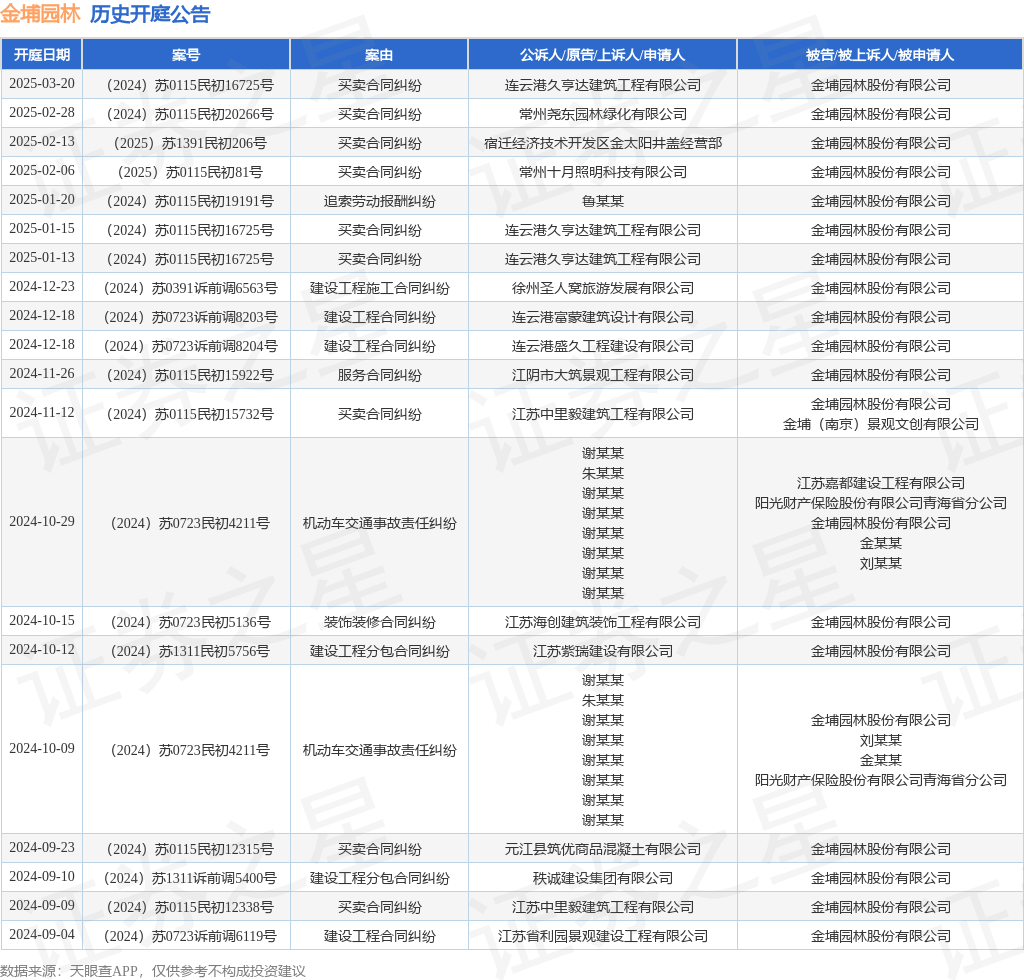The image size is (1024, 980).
Task: Click case number (2024)苏0115民初15922号
Action: click(x=189, y=375)
